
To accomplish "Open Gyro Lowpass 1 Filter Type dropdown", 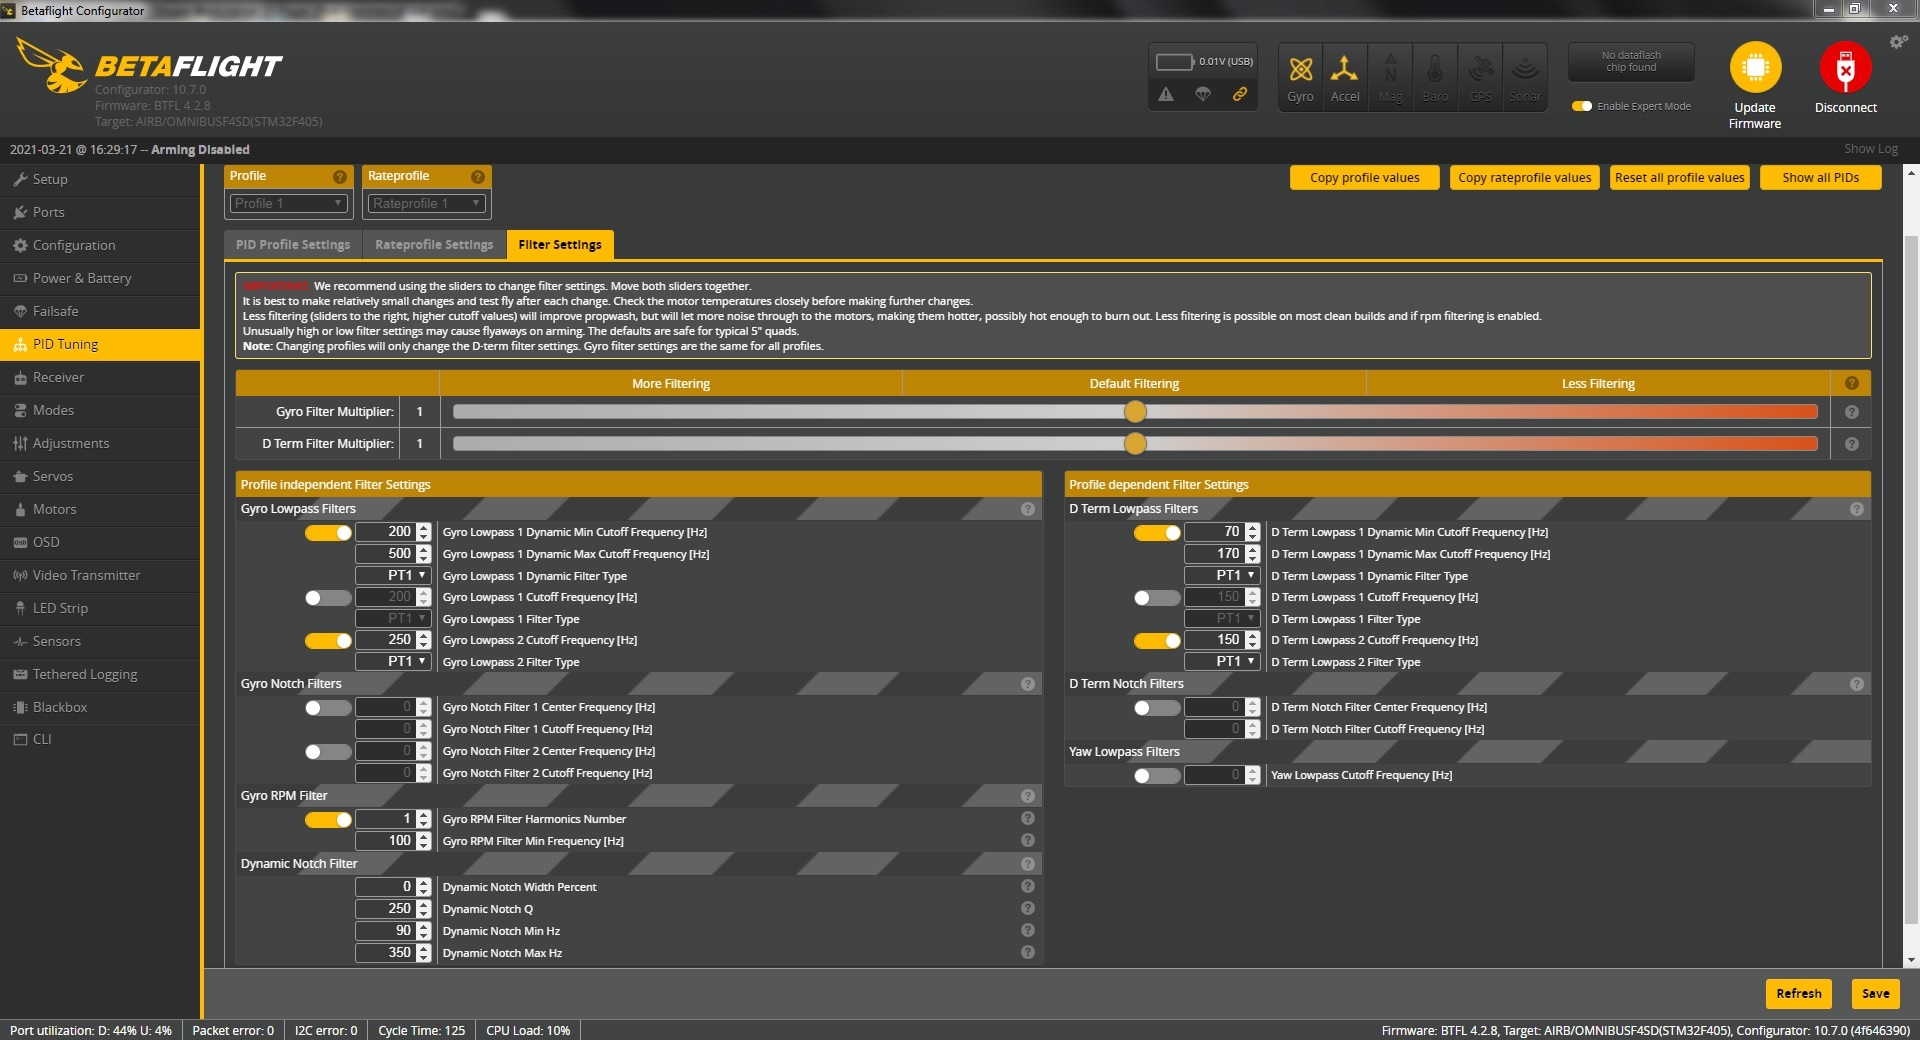I will click(393, 619).
